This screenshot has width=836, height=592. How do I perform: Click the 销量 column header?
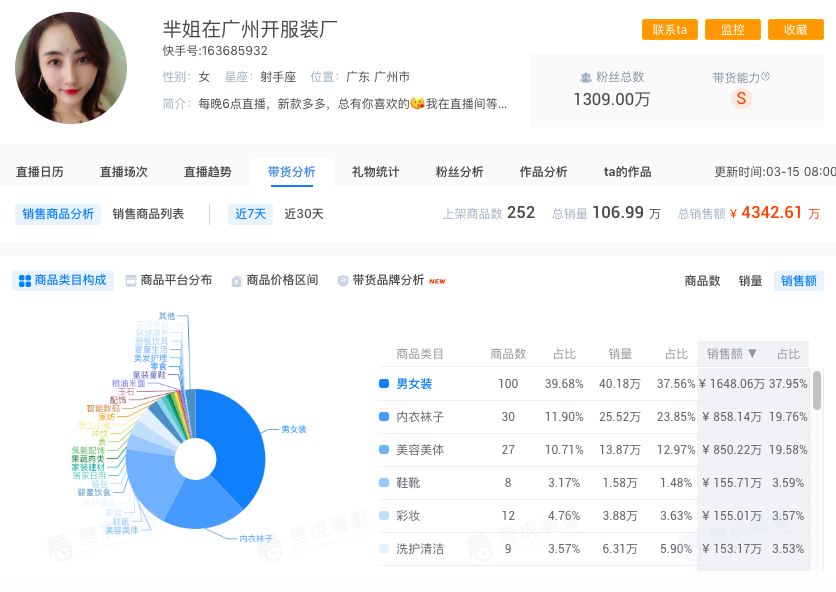[x=620, y=354]
